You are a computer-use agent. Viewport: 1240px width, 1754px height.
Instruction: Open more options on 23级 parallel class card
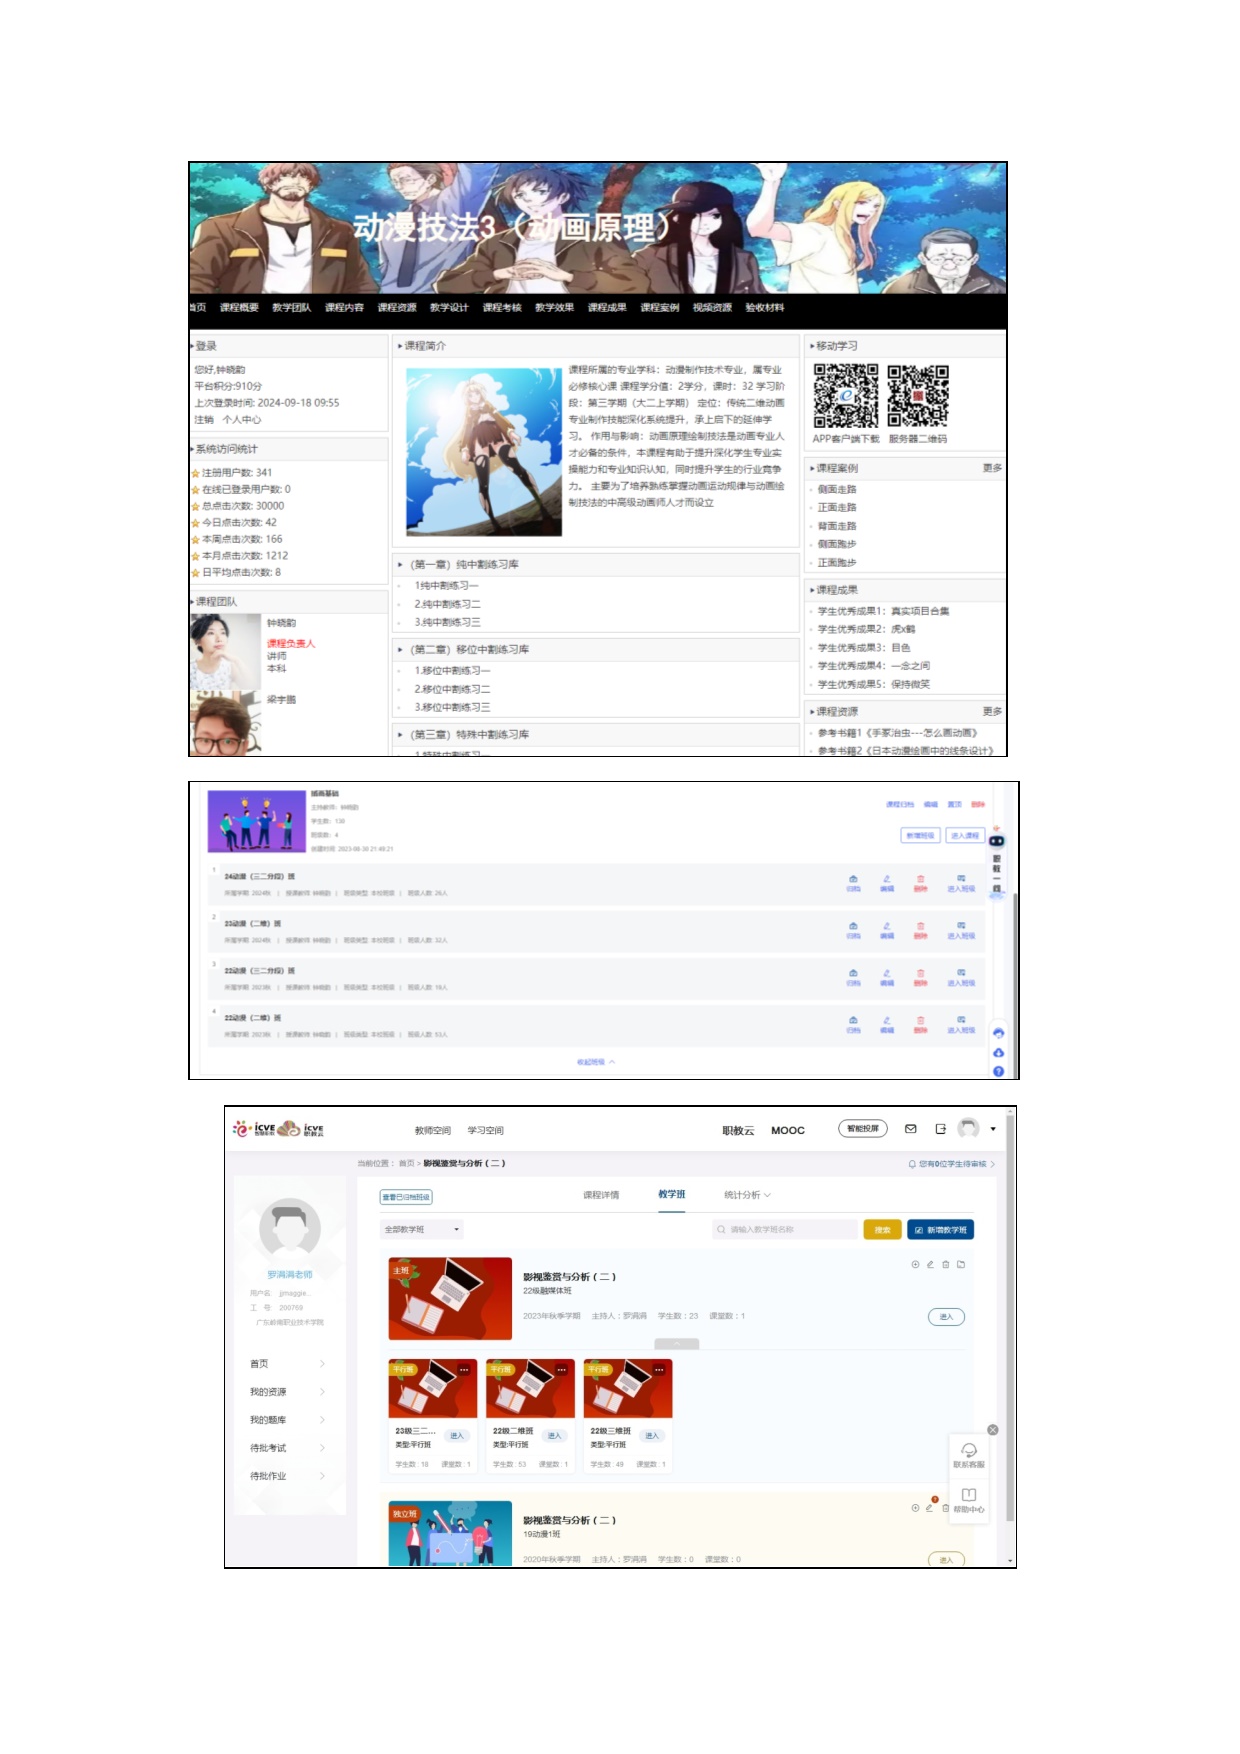pos(464,1369)
